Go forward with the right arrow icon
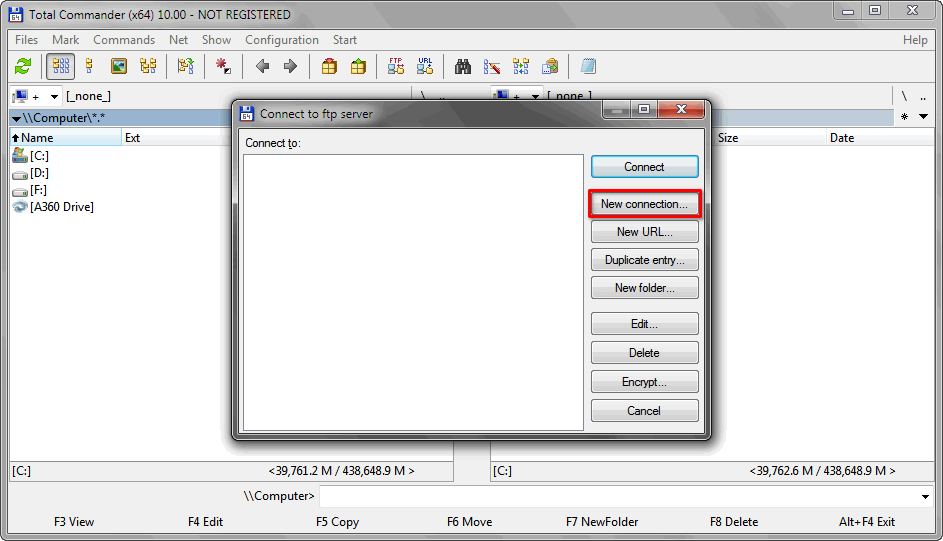The image size is (943, 541). tap(290, 66)
